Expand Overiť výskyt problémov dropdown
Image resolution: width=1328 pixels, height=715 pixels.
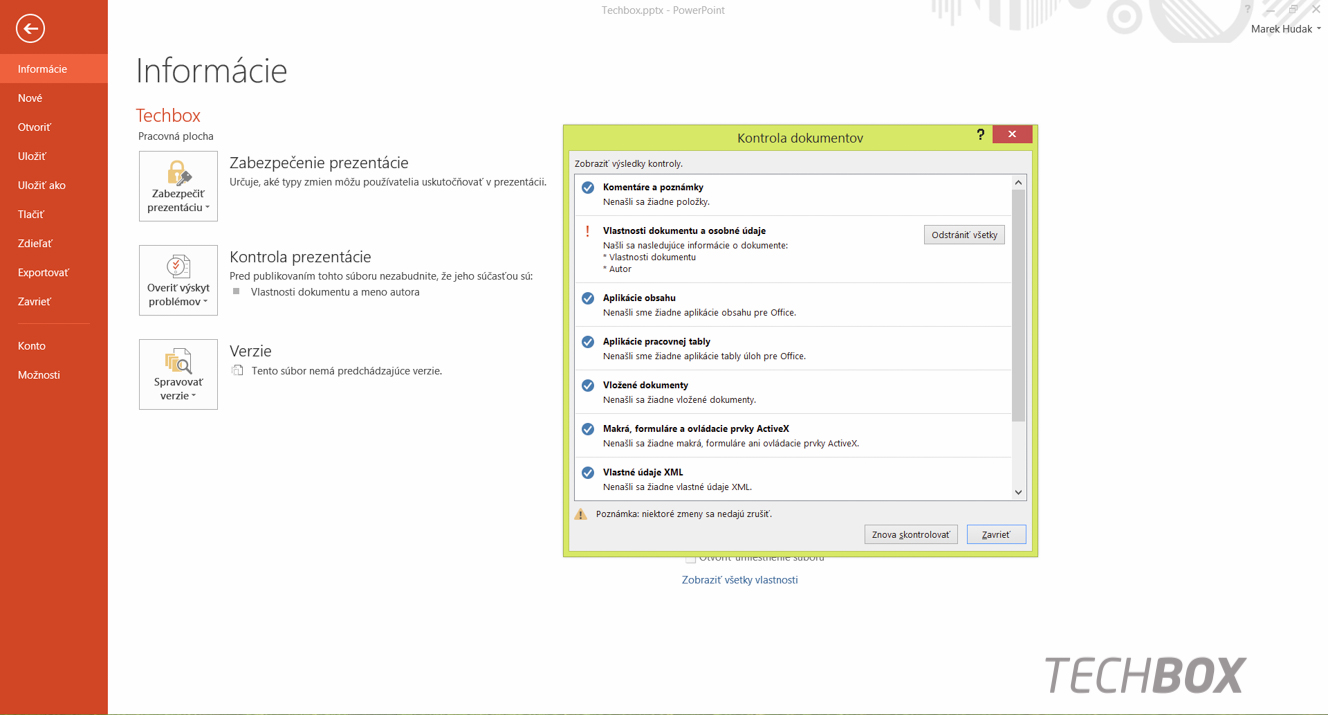coord(178,280)
